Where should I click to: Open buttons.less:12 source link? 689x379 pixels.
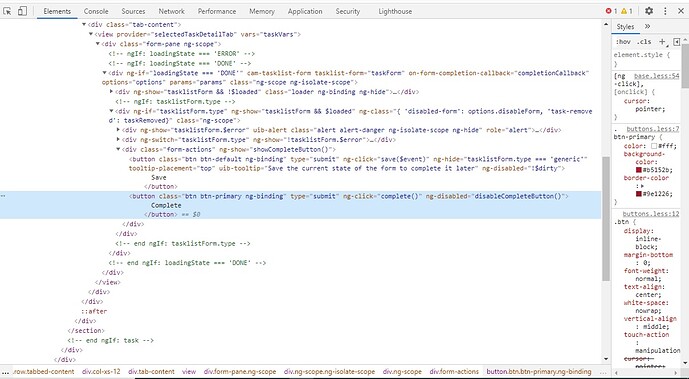[x=650, y=214]
